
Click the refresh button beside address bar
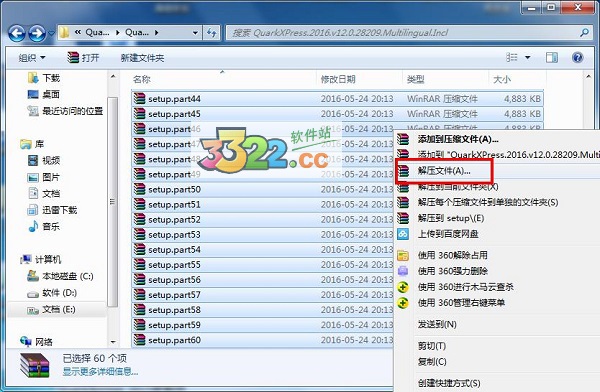pos(211,33)
